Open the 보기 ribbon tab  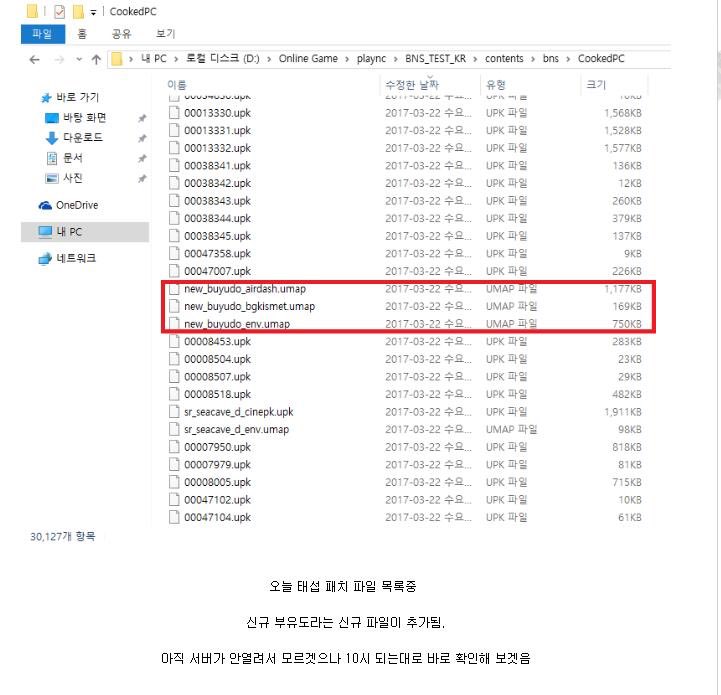click(166, 34)
